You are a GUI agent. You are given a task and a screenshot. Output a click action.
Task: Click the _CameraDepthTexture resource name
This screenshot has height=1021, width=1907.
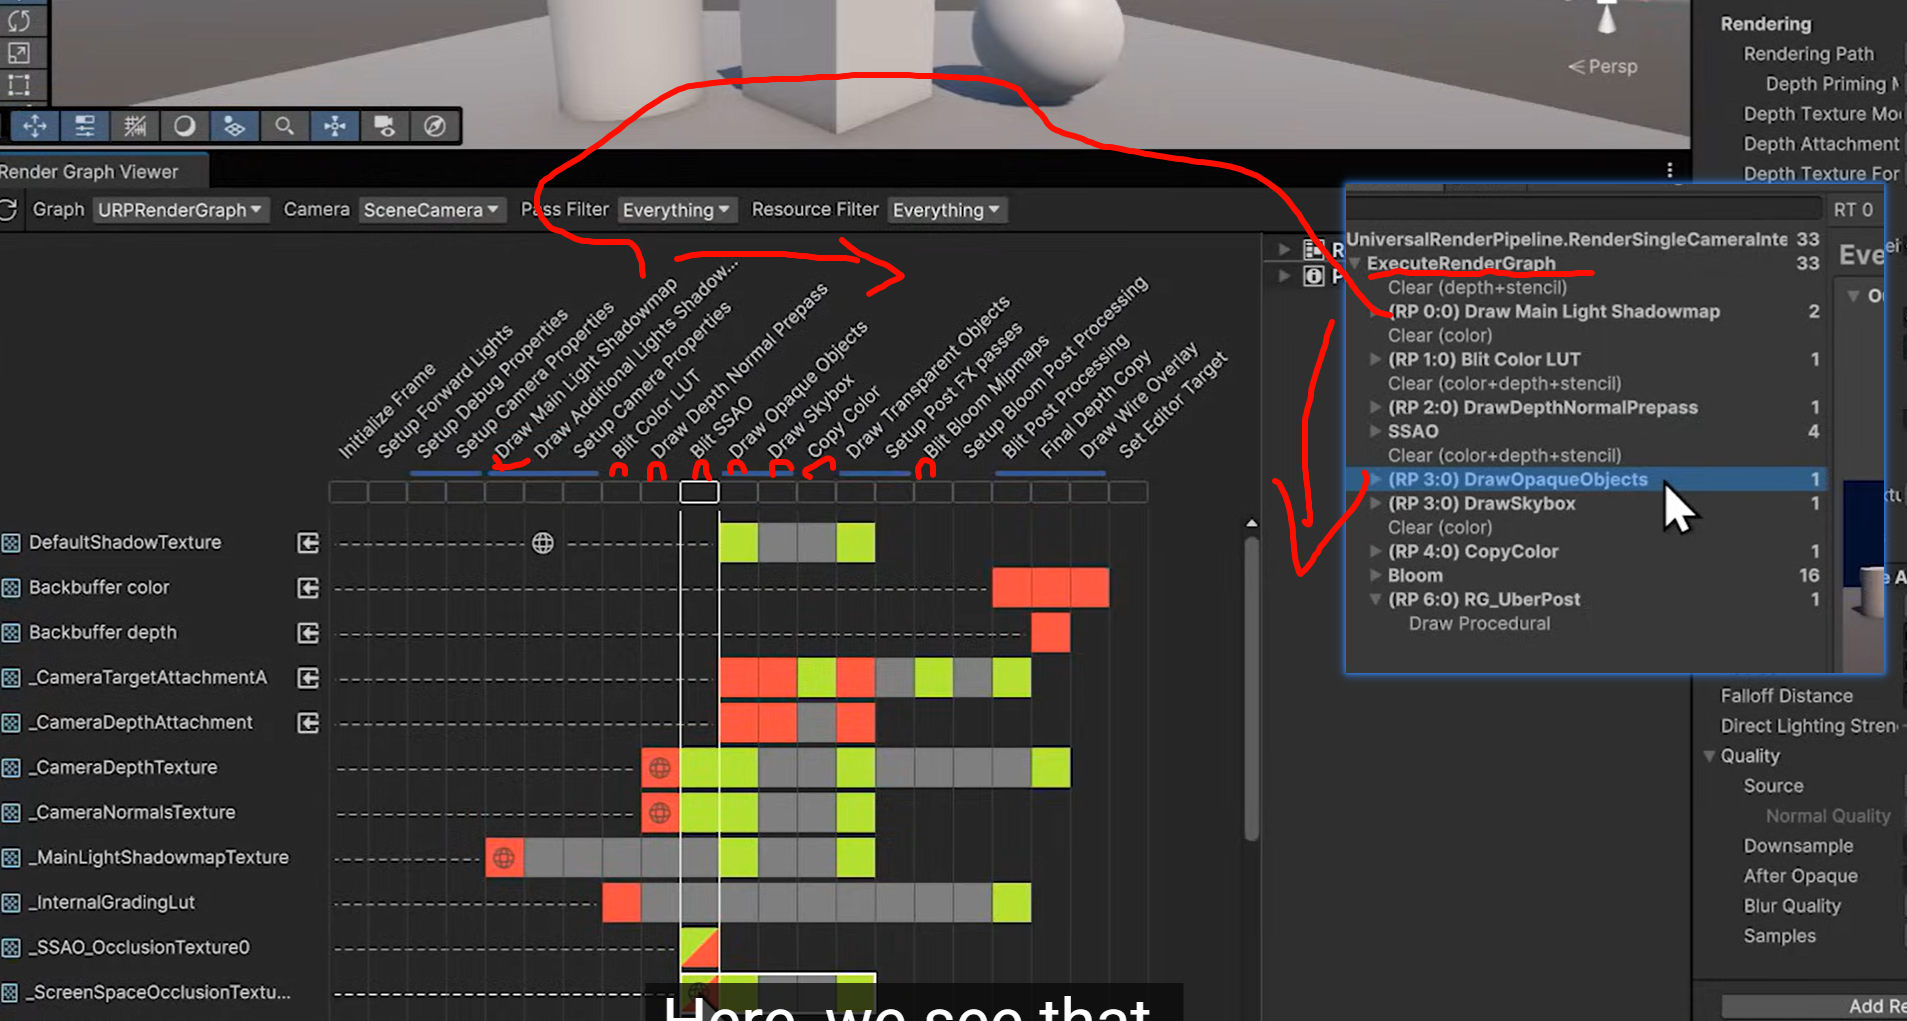click(123, 768)
